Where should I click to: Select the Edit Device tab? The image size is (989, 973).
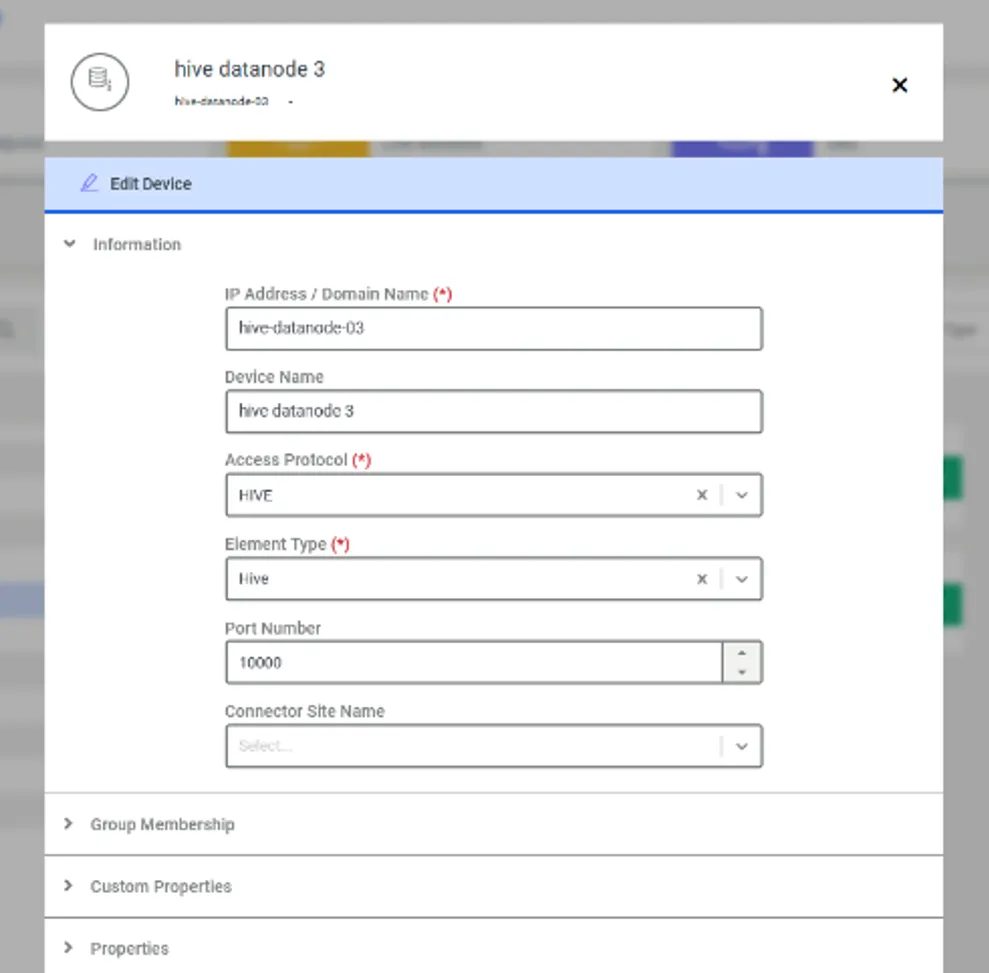494,184
